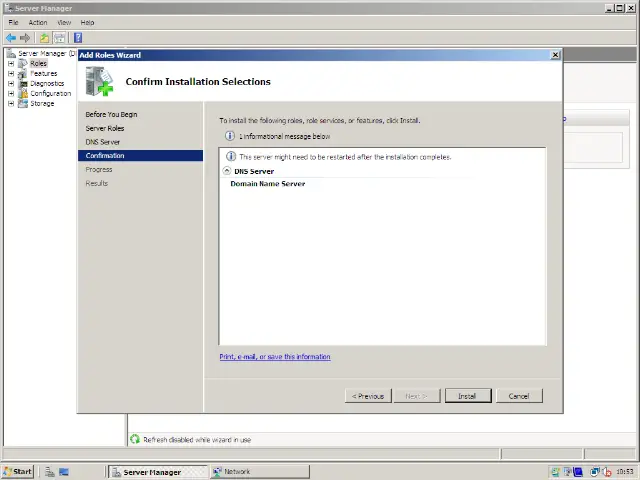Image resolution: width=640 pixels, height=480 pixels.
Task: Select Configuration in the console tree
Action: [51, 93]
